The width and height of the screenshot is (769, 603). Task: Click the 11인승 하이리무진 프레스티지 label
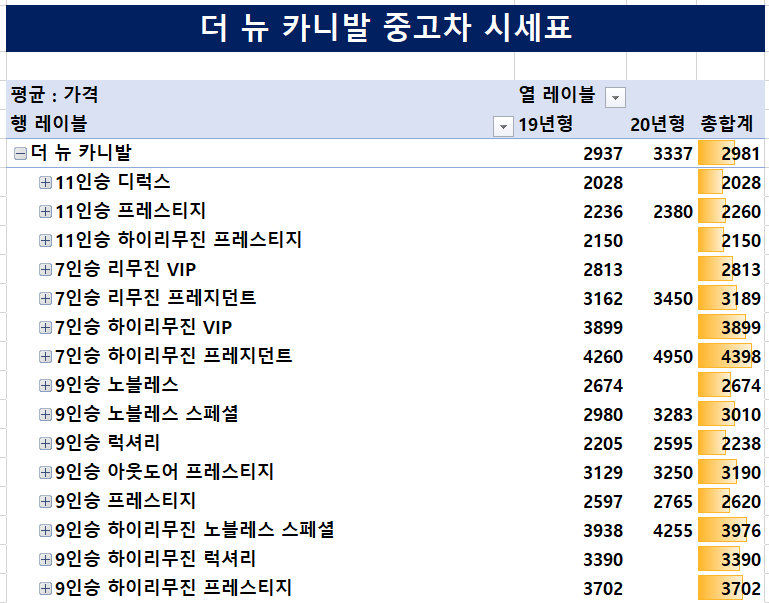click(x=179, y=240)
